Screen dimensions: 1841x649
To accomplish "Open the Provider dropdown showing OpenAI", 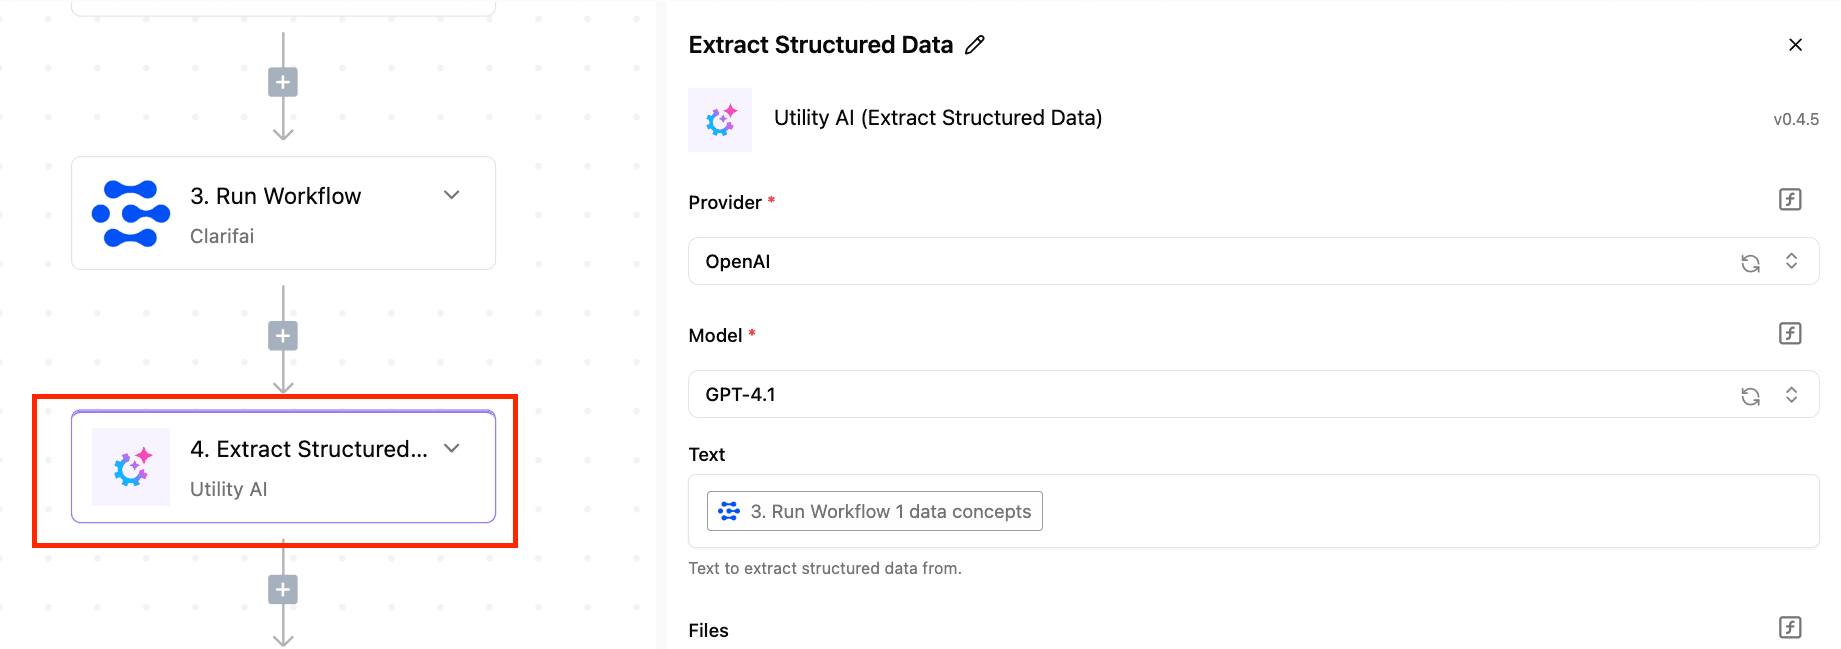I will click(x=1253, y=261).
